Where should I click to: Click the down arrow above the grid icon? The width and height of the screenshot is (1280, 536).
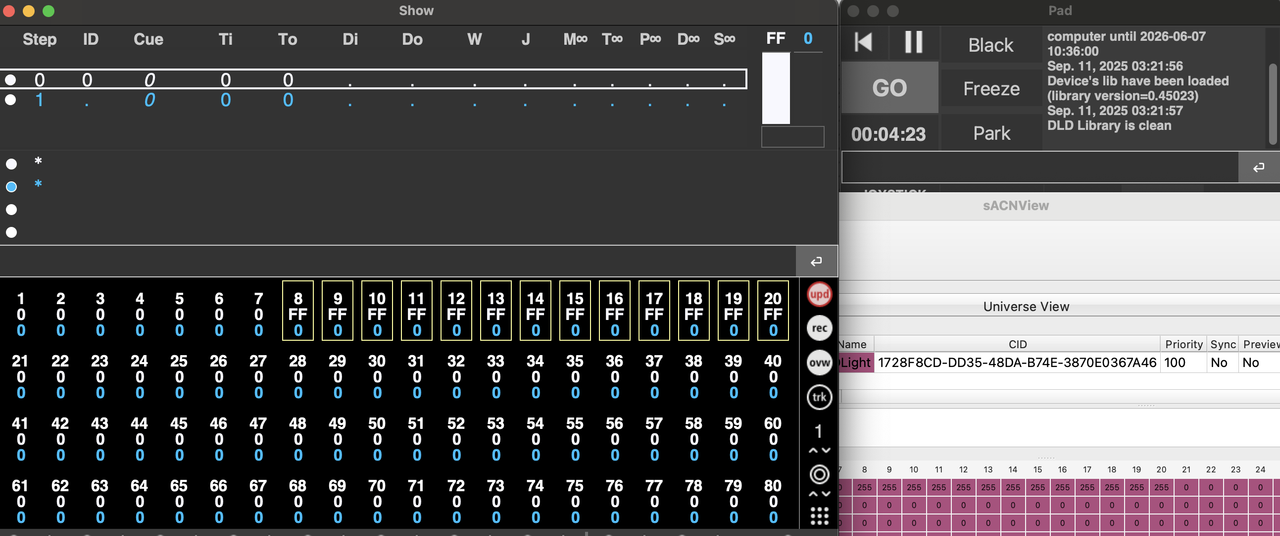(x=825, y=494)
